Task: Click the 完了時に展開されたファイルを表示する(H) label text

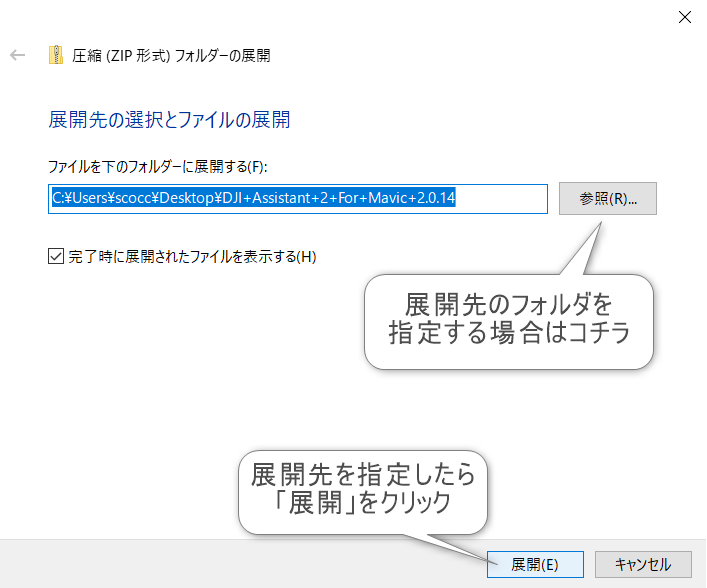Action: pos(192,256)
